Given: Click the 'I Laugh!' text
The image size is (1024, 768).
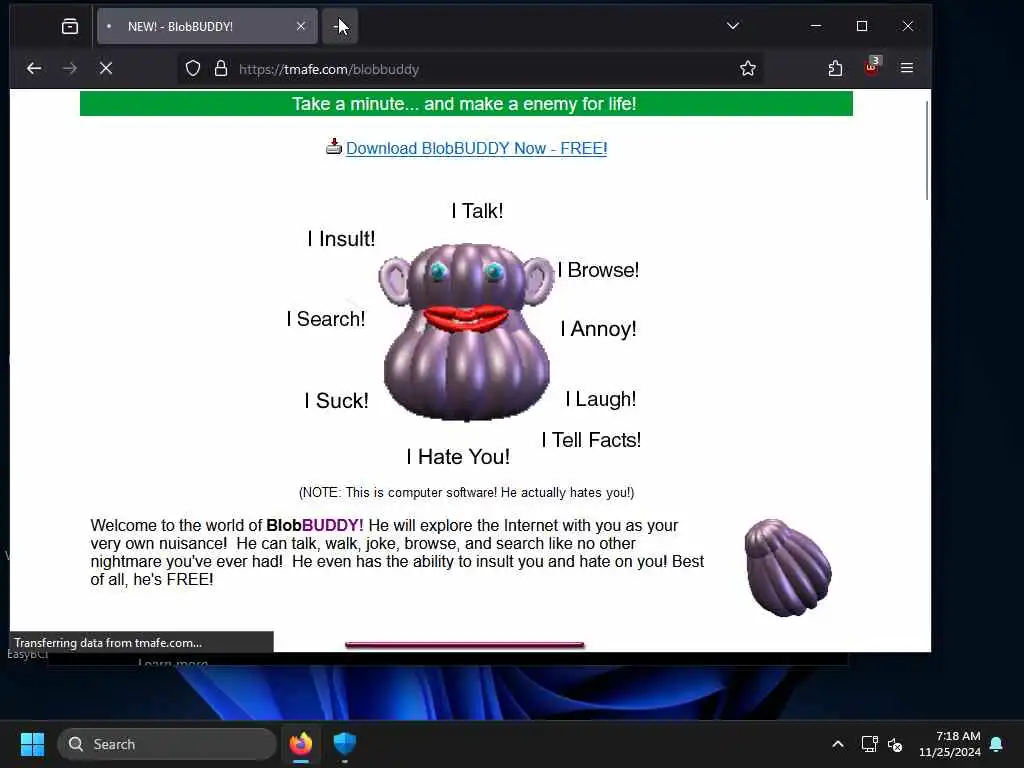Looking at the screenshot, I should (x=601, y=399).
